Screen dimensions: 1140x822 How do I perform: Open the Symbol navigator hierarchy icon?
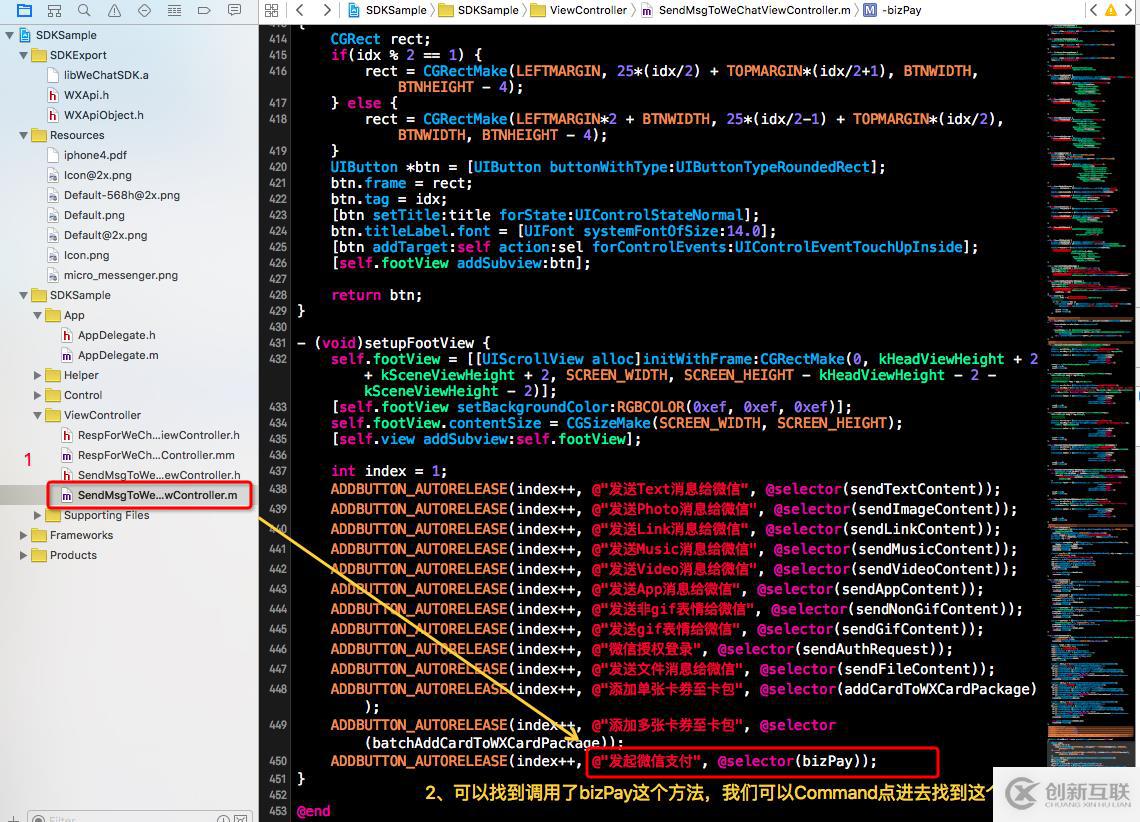pos(54,10)
